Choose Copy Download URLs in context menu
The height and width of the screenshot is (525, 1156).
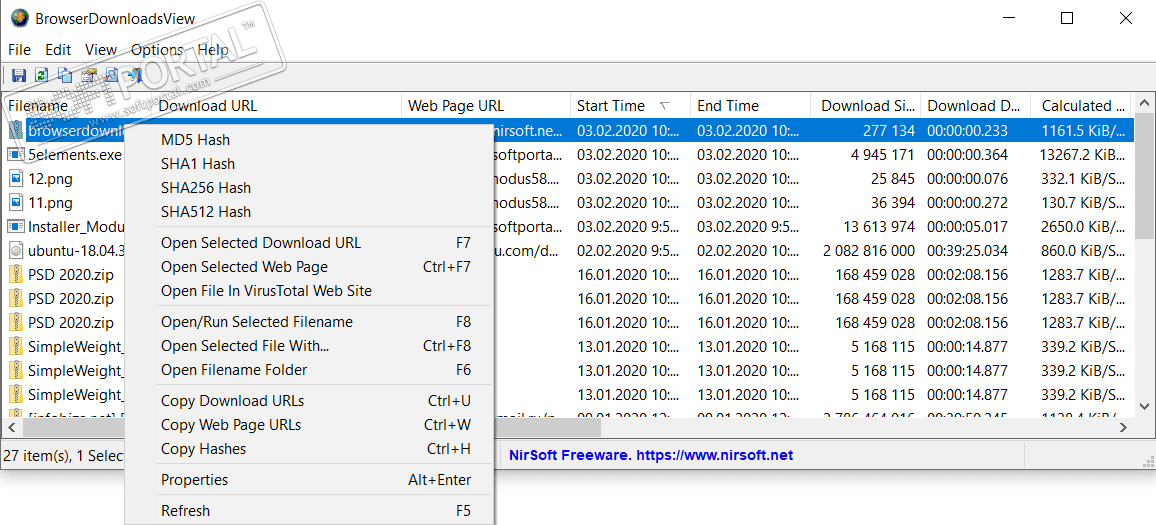232,401
